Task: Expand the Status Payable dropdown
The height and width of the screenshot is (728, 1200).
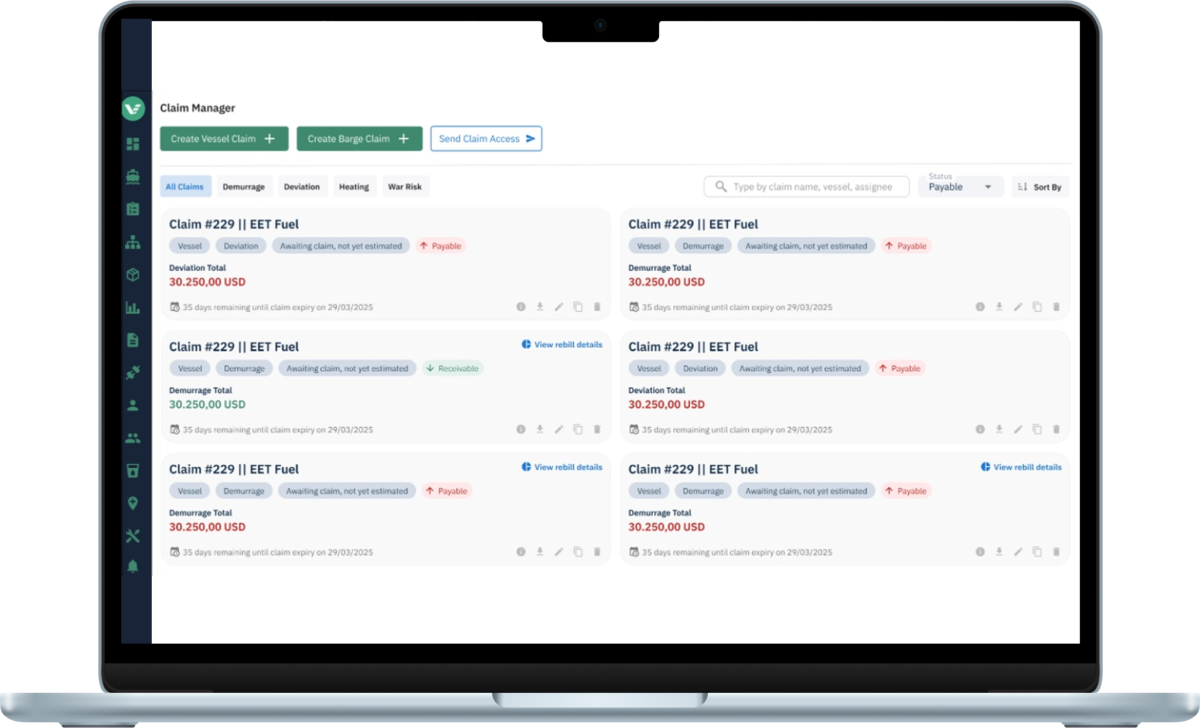Action: click(961, 186)
